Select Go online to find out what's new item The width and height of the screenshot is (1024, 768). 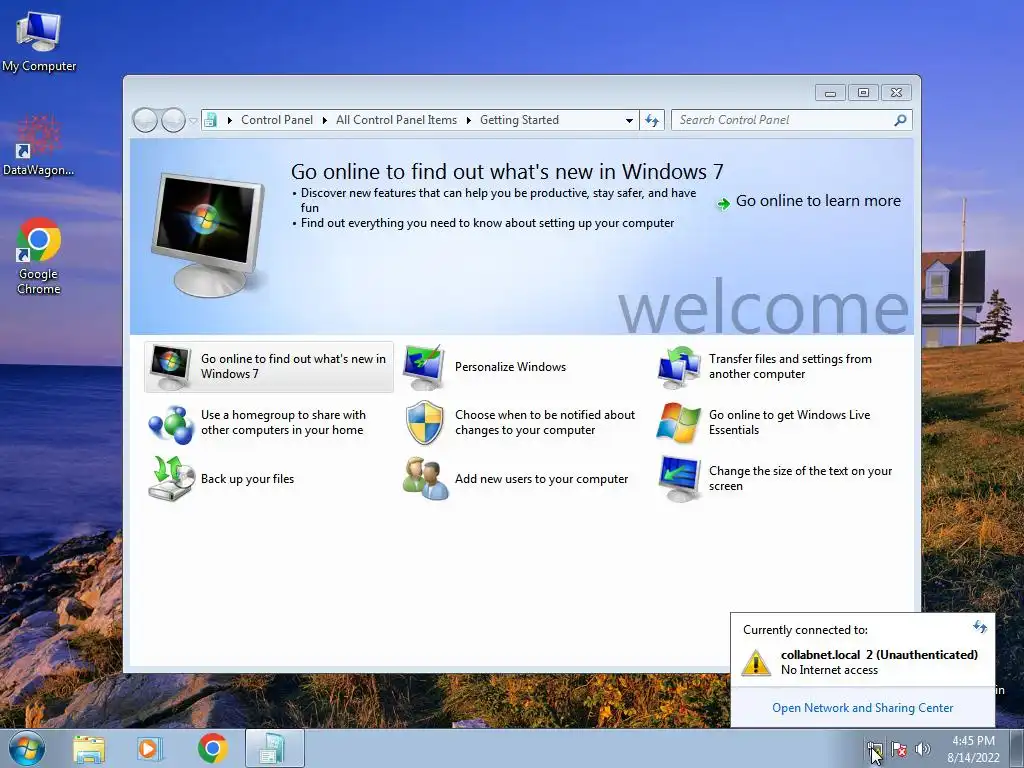point(269,366)
